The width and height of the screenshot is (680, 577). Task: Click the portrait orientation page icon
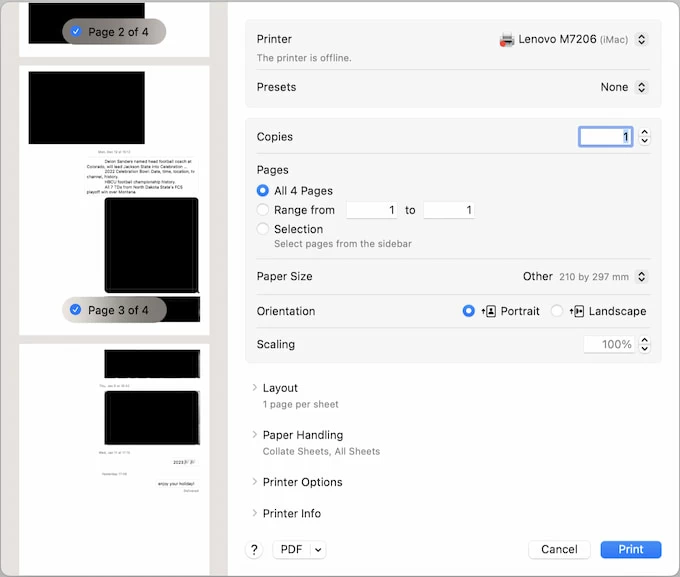coord(489,311)
